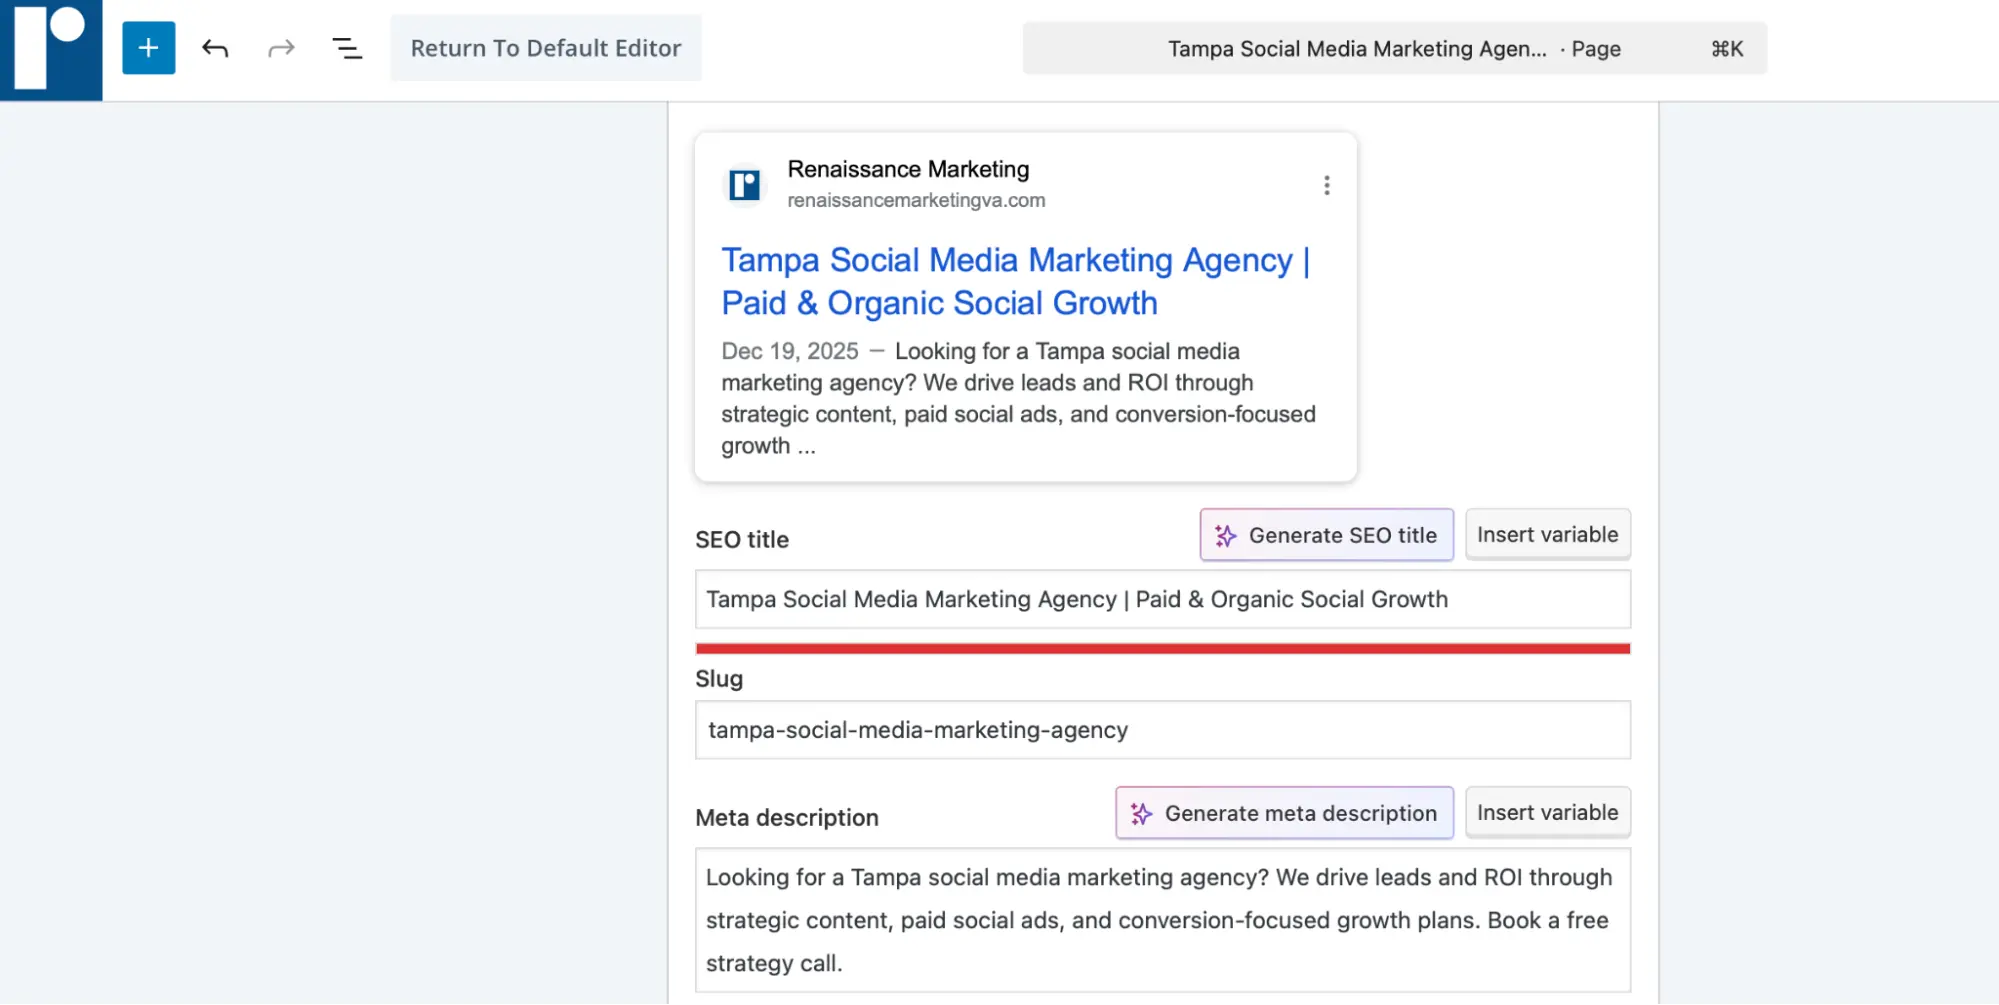Open the document overview list icon
Screen dimensions: 1999x1005
pyautogui.click(x=347, y=47)
